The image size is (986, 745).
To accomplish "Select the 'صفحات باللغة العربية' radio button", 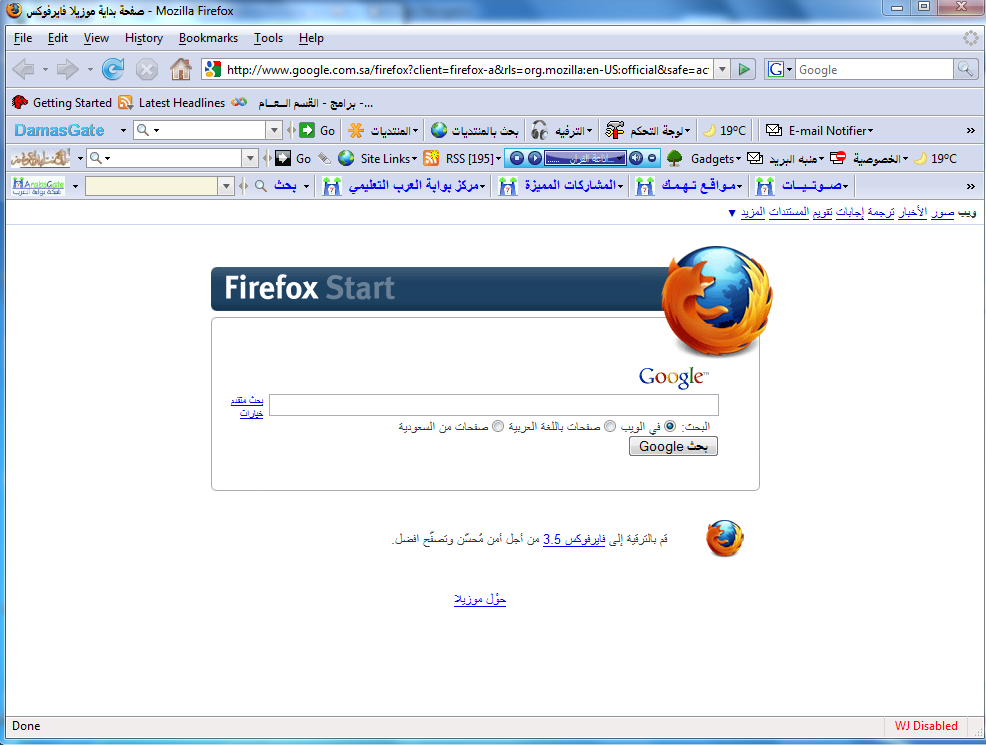I will (610, 426).
